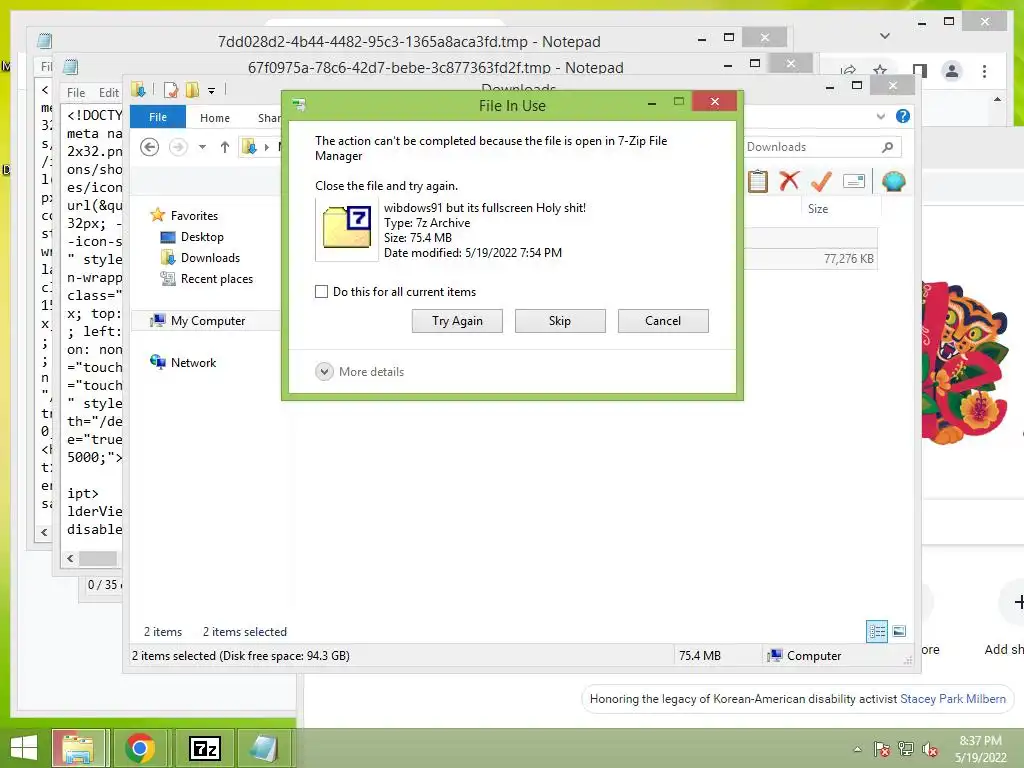The width and height of the screenshot is (1024, 768).
Task: Click the blue shell toolbar icon
Action: (x=893, y=181)
